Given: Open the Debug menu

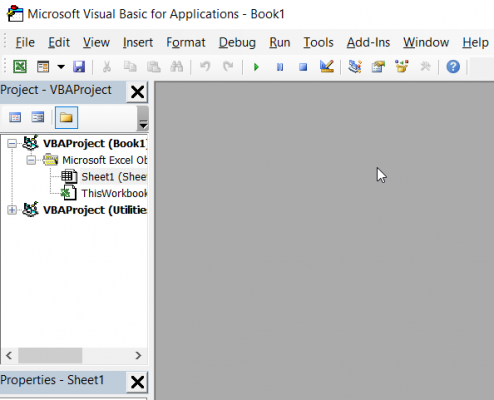Looking at the screenshot, I should click(237, 43).
